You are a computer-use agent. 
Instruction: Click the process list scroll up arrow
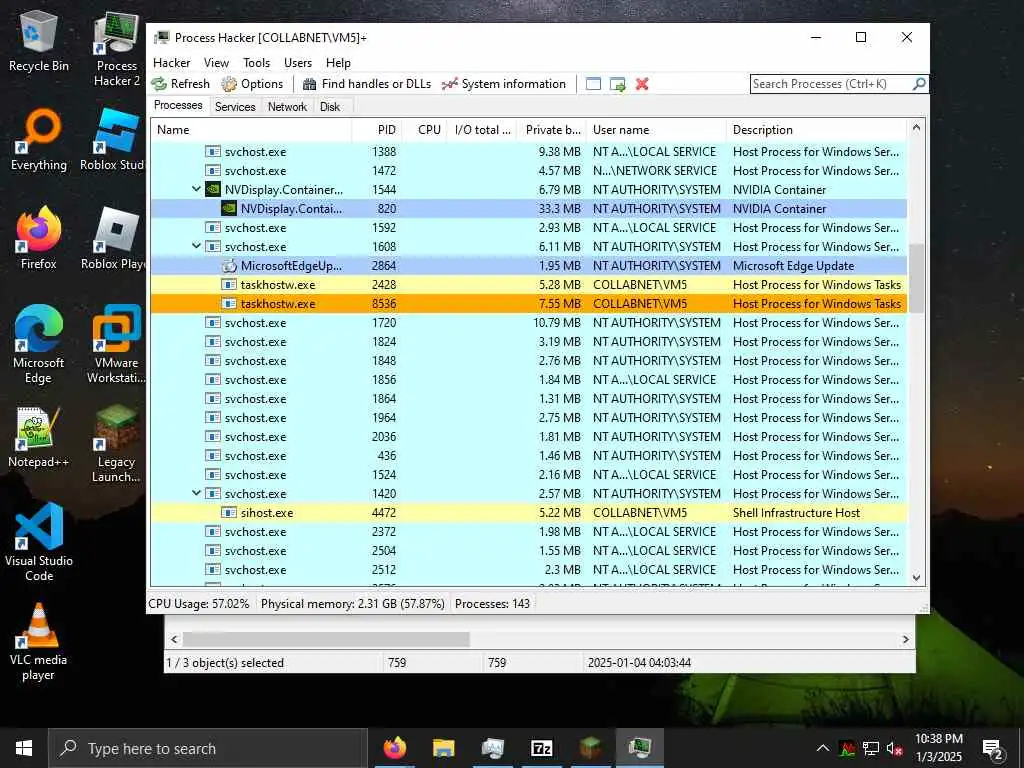coord(916,127)
